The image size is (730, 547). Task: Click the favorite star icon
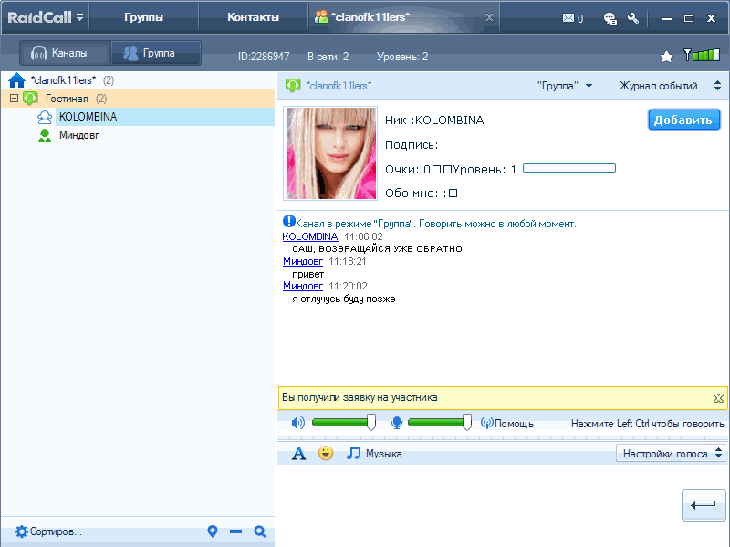click(667, 56)
